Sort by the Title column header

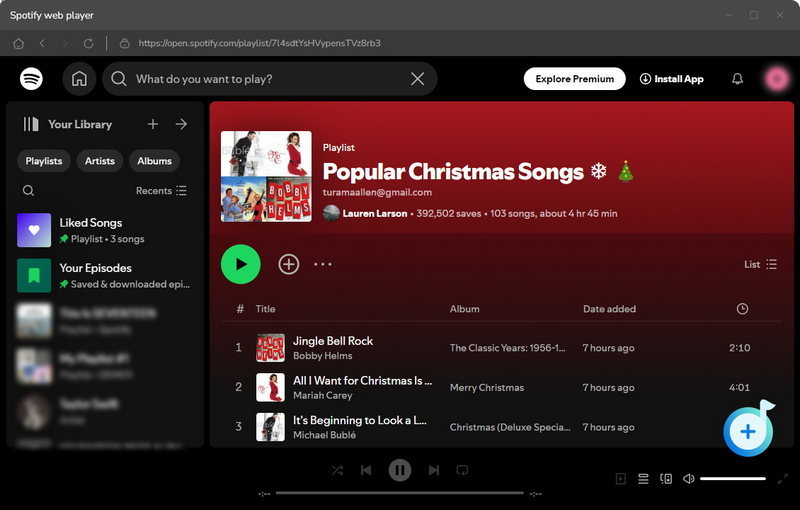coord(265,309)
